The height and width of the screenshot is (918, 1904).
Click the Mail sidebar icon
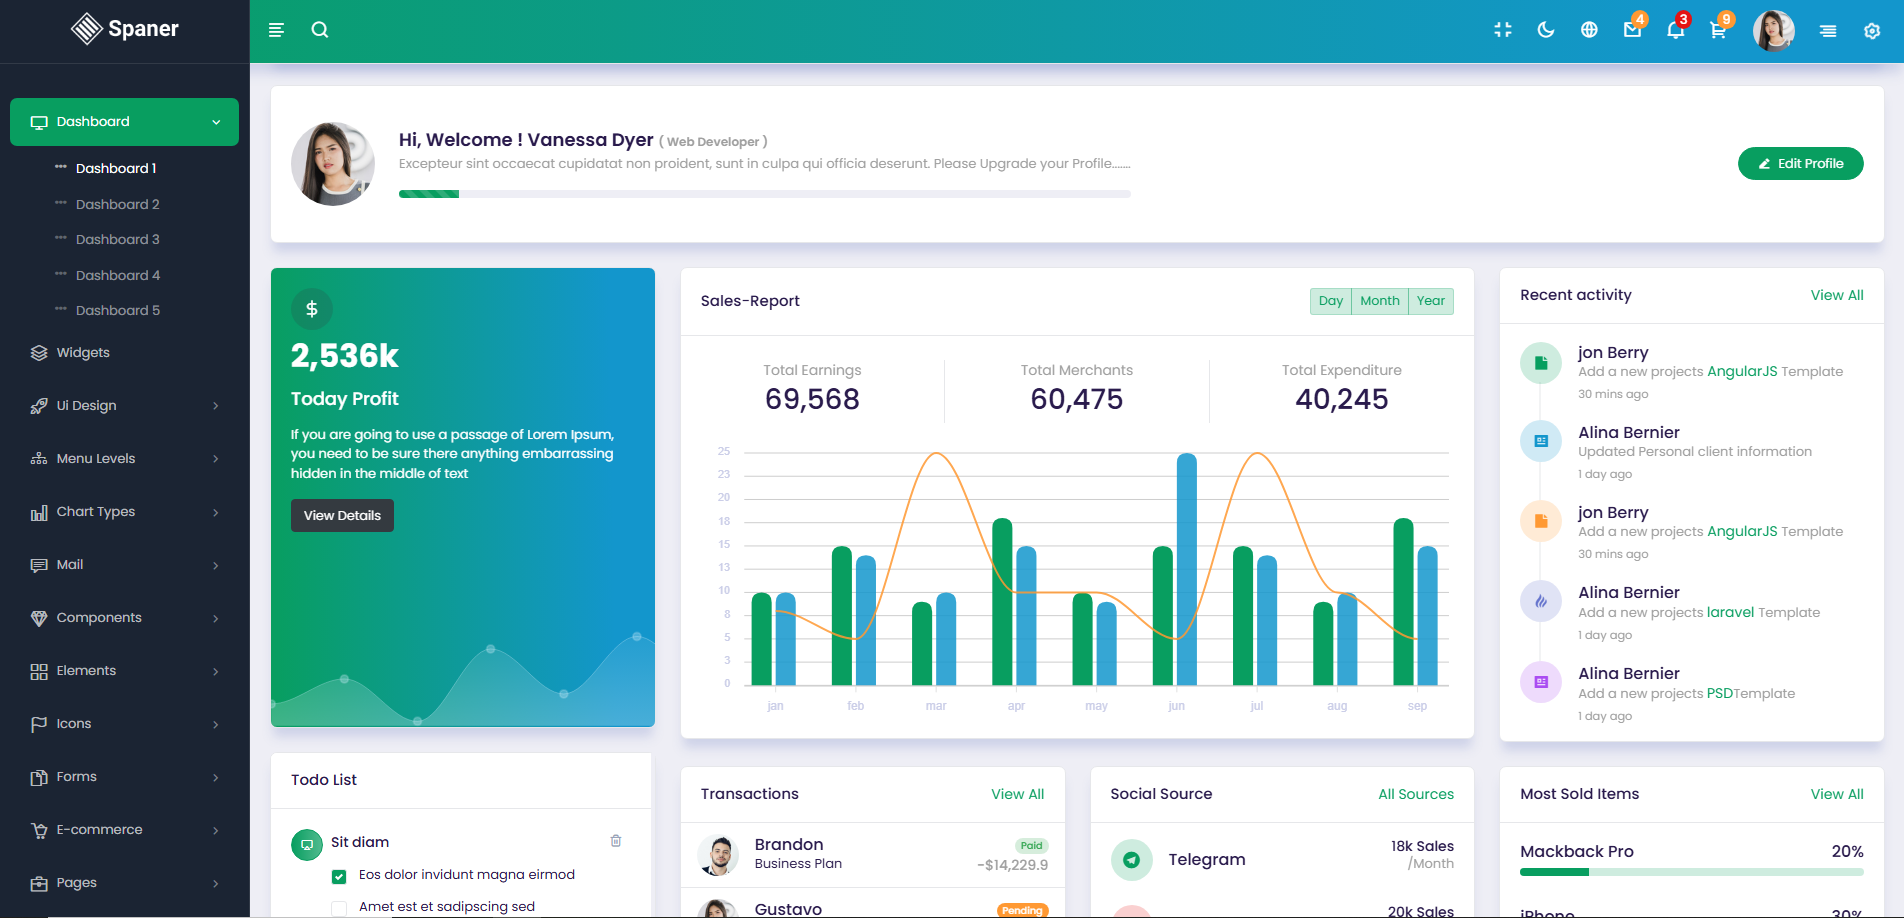click(39, 565)
